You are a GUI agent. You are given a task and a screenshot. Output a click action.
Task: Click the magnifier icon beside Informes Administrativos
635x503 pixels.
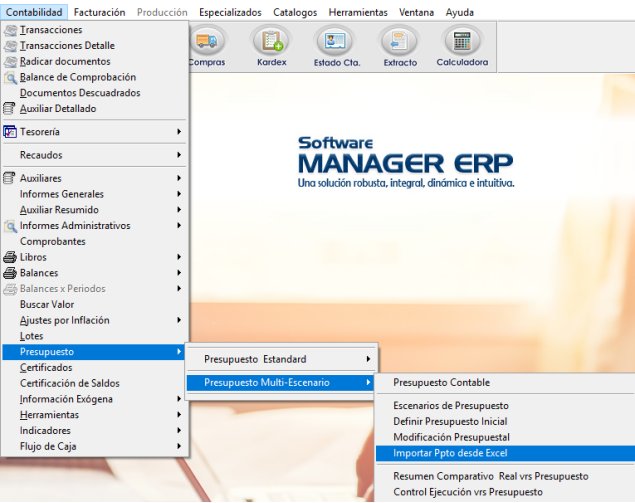[10, 226]
